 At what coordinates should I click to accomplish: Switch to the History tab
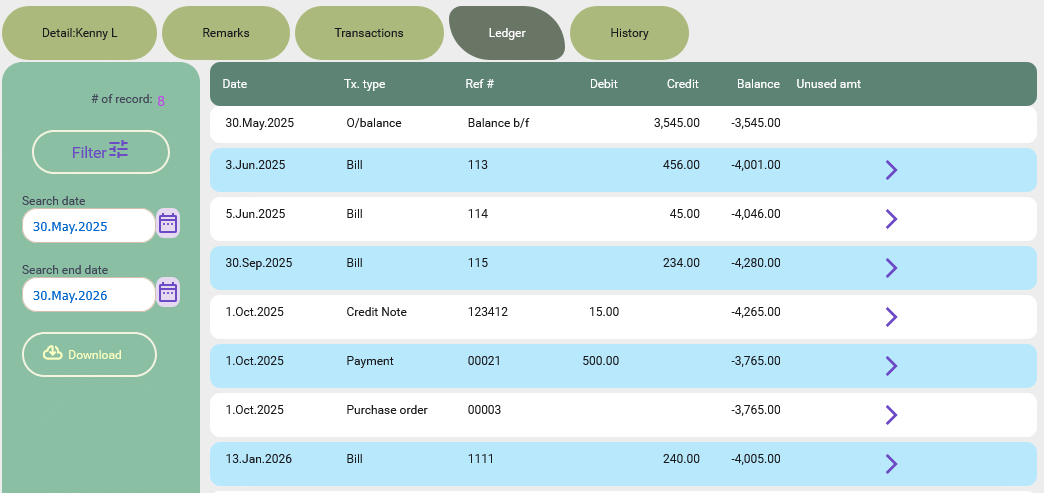pyautogui.click(x=629, y=33)
